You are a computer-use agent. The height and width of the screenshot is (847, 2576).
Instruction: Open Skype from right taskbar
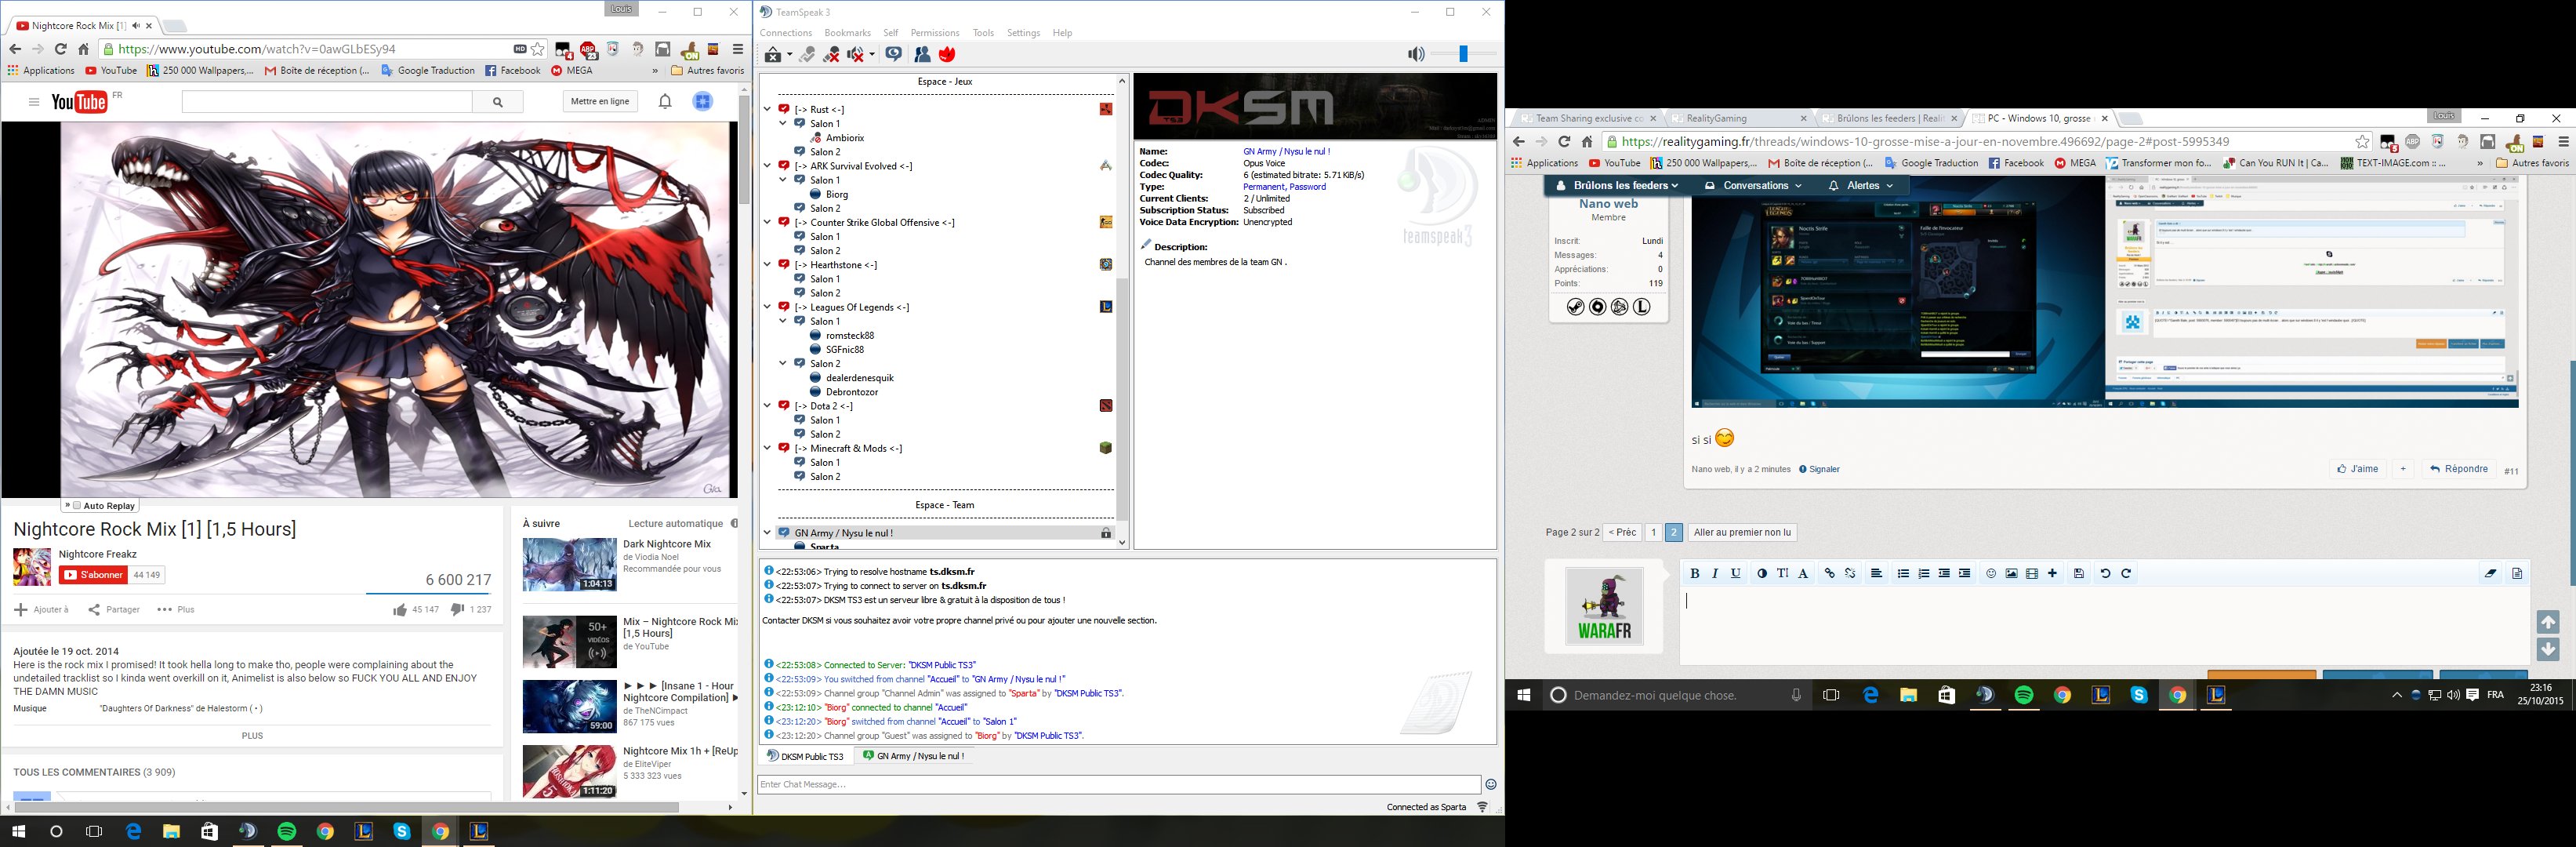[2139, 695]
